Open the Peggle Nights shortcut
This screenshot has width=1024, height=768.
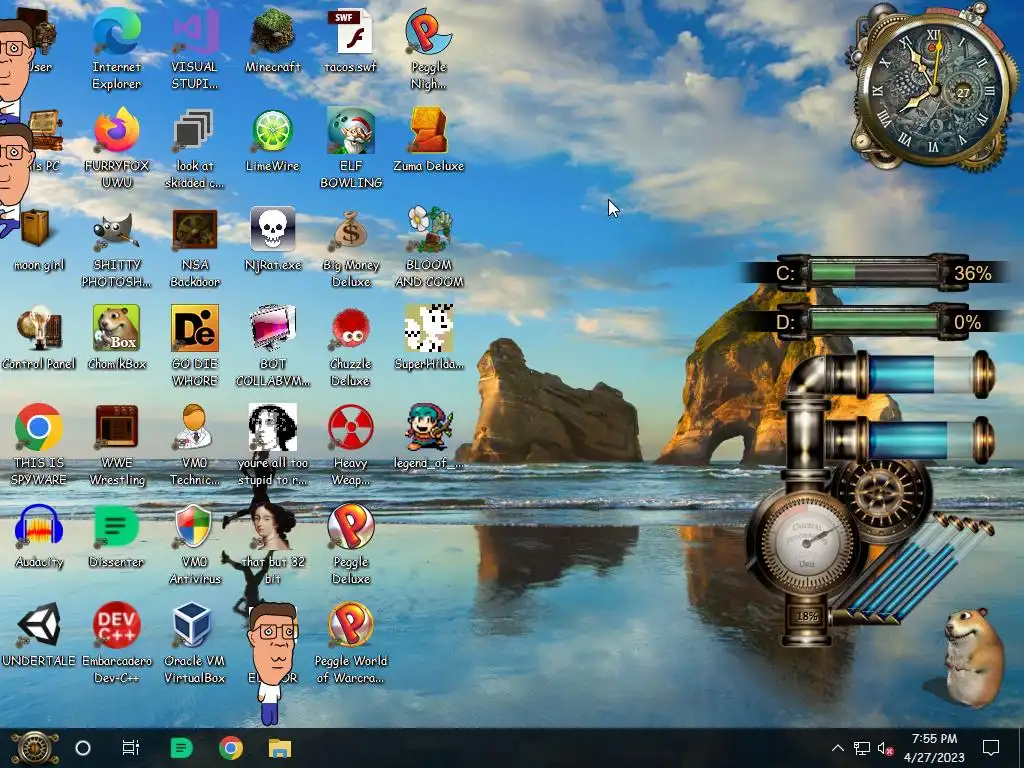tap(428, 33)
